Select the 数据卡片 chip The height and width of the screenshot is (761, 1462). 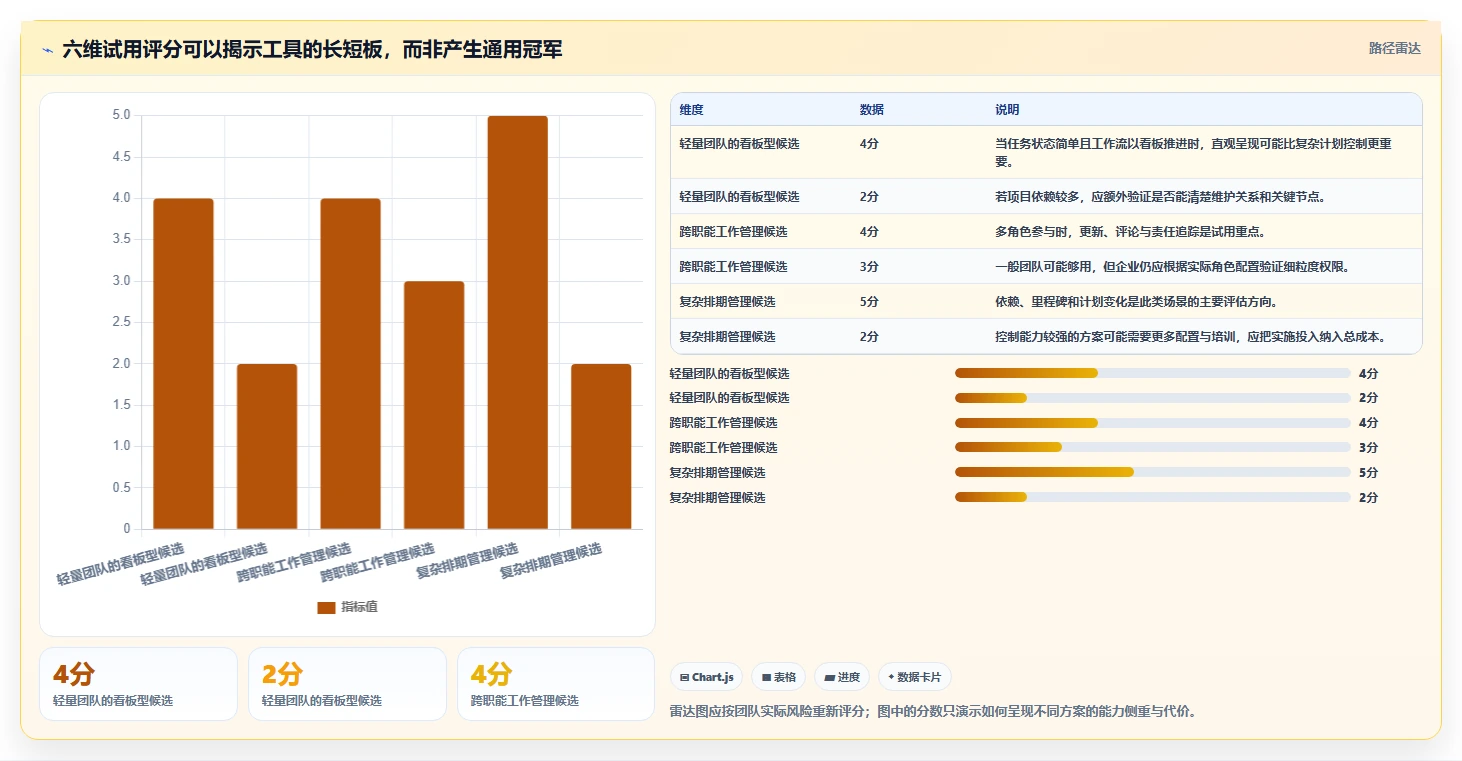pyautogui.click(x=915, y=677)
